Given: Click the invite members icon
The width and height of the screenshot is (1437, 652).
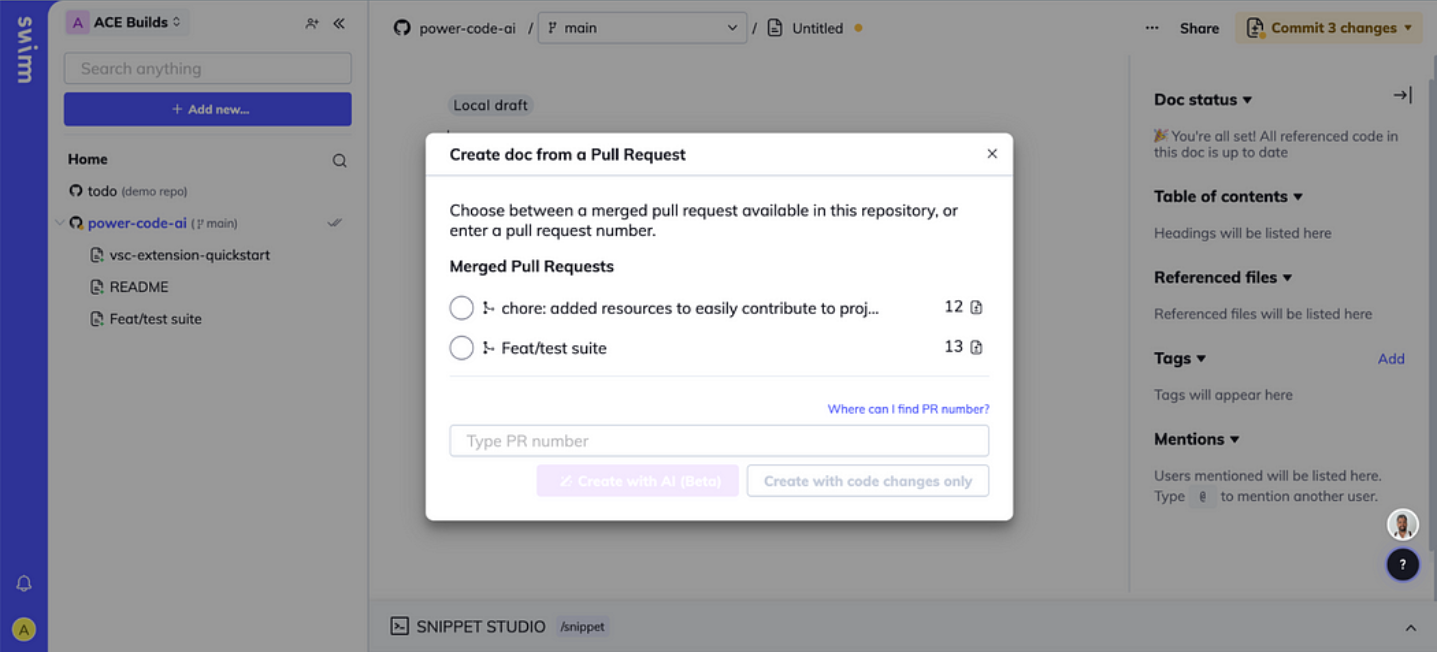Looking at the screenshot, I should (312, 23).
